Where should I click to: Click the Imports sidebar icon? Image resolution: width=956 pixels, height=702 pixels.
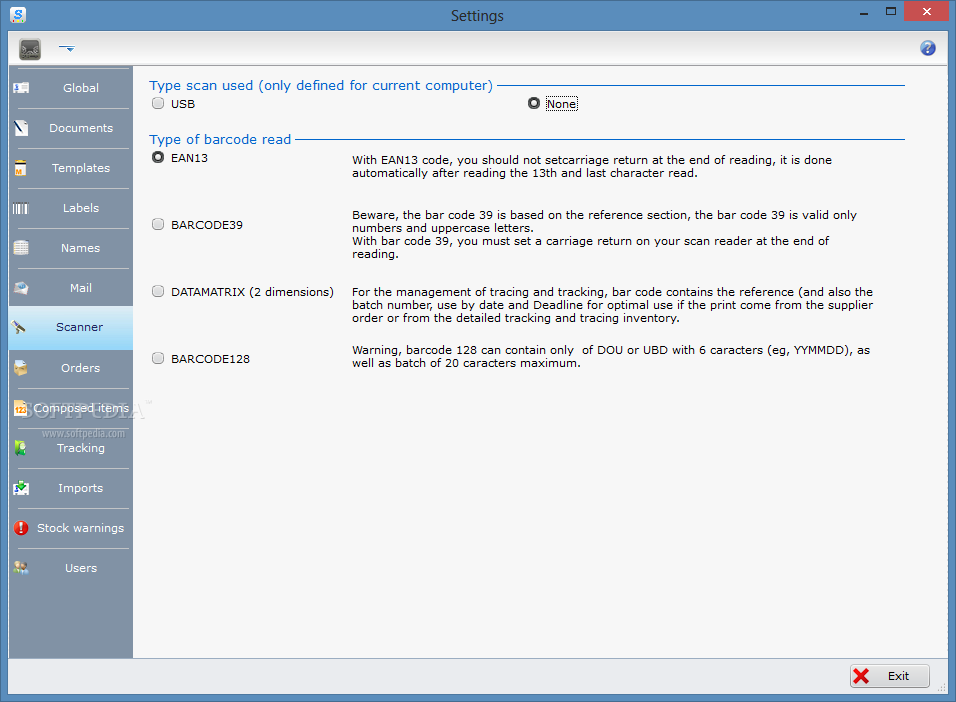coord(21,488)
